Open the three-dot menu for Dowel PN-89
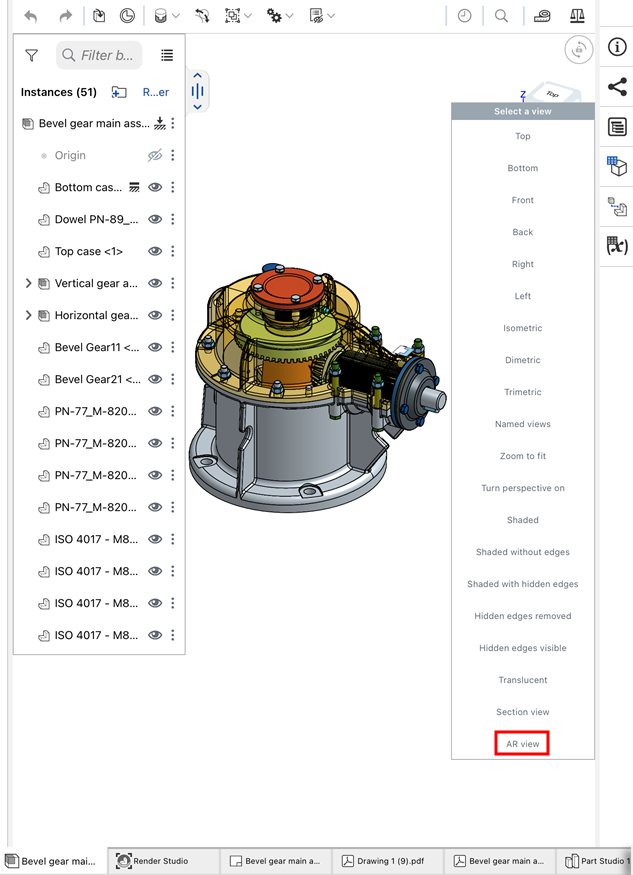 [173, 219]
